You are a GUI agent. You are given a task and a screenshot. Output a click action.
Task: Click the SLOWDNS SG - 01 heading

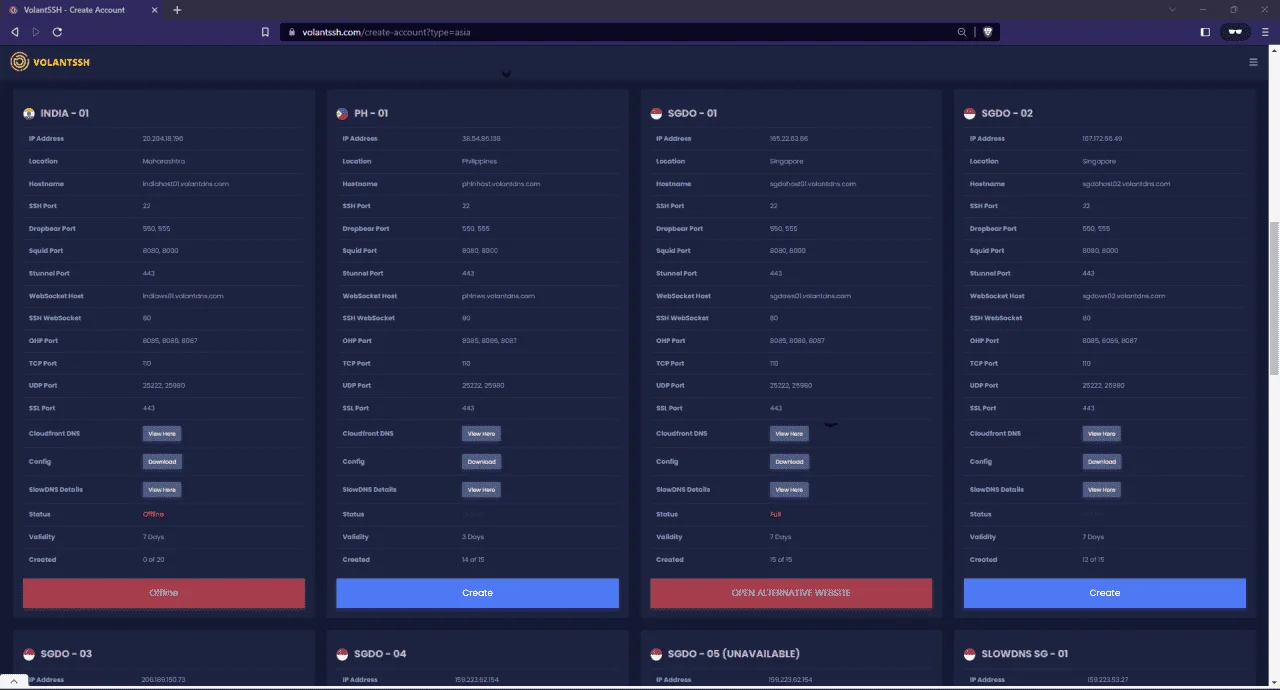[1025, 654]
